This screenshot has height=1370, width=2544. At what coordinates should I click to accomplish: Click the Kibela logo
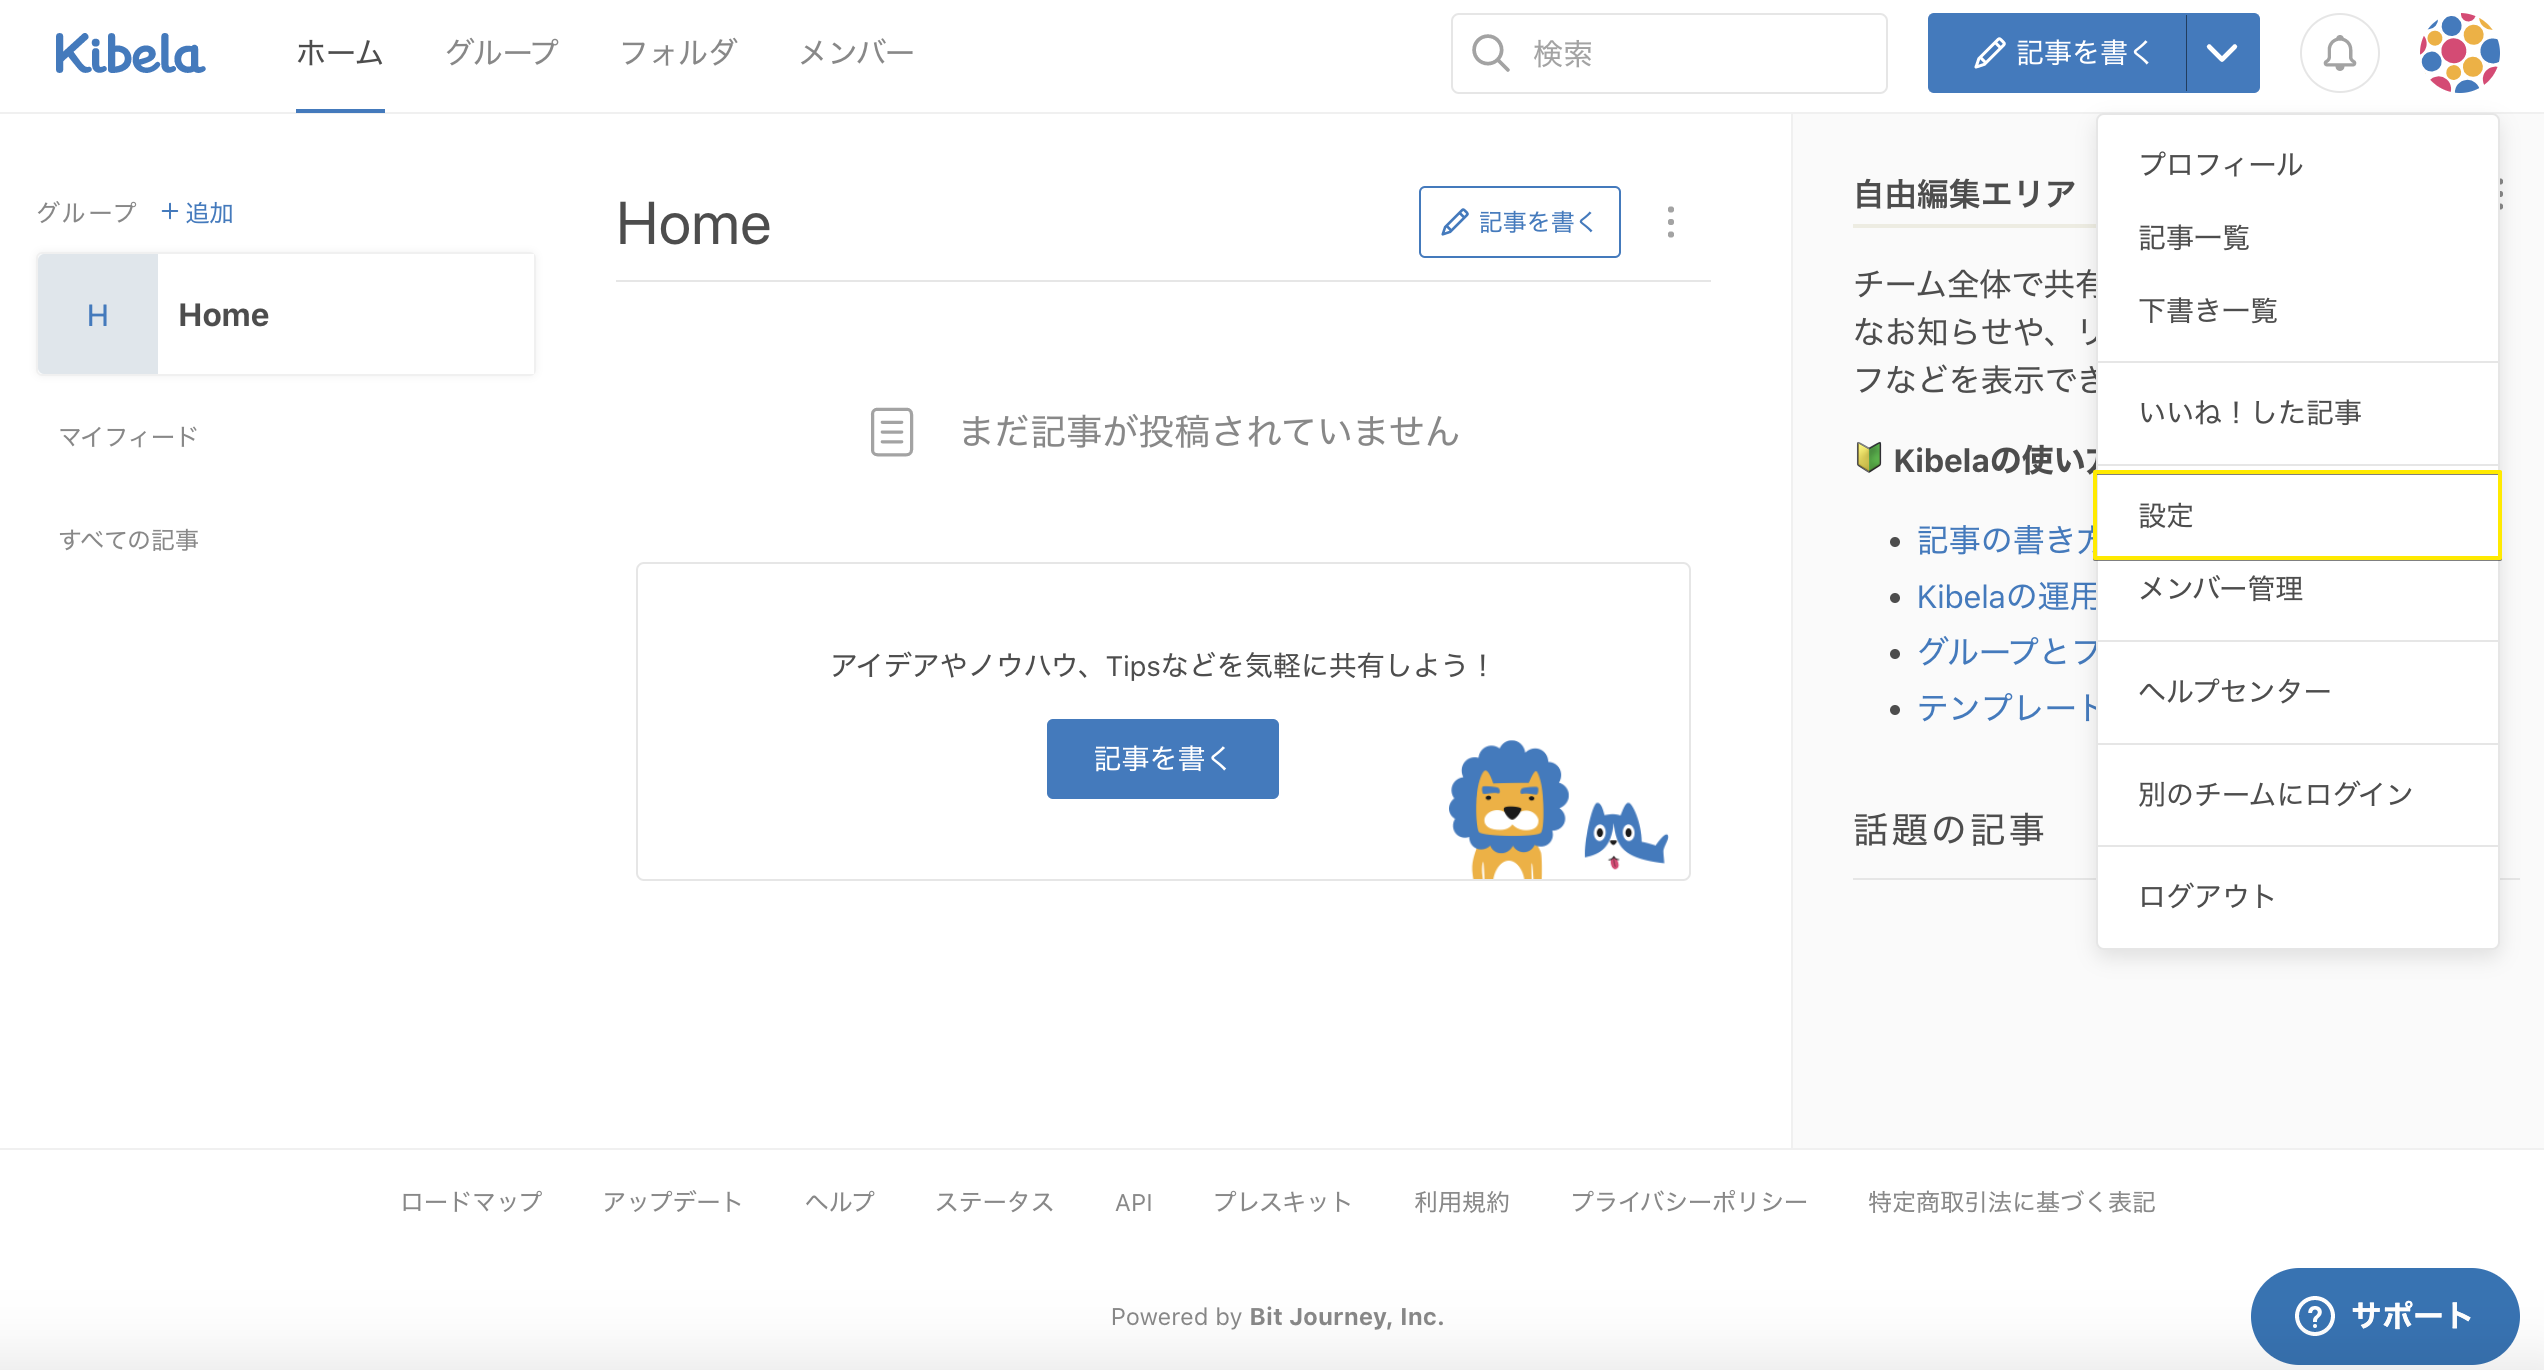click(130, 54)
